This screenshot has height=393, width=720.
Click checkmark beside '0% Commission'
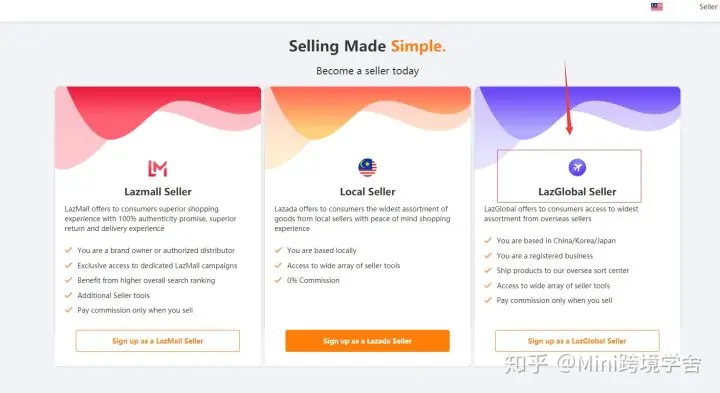click(278, 280)
